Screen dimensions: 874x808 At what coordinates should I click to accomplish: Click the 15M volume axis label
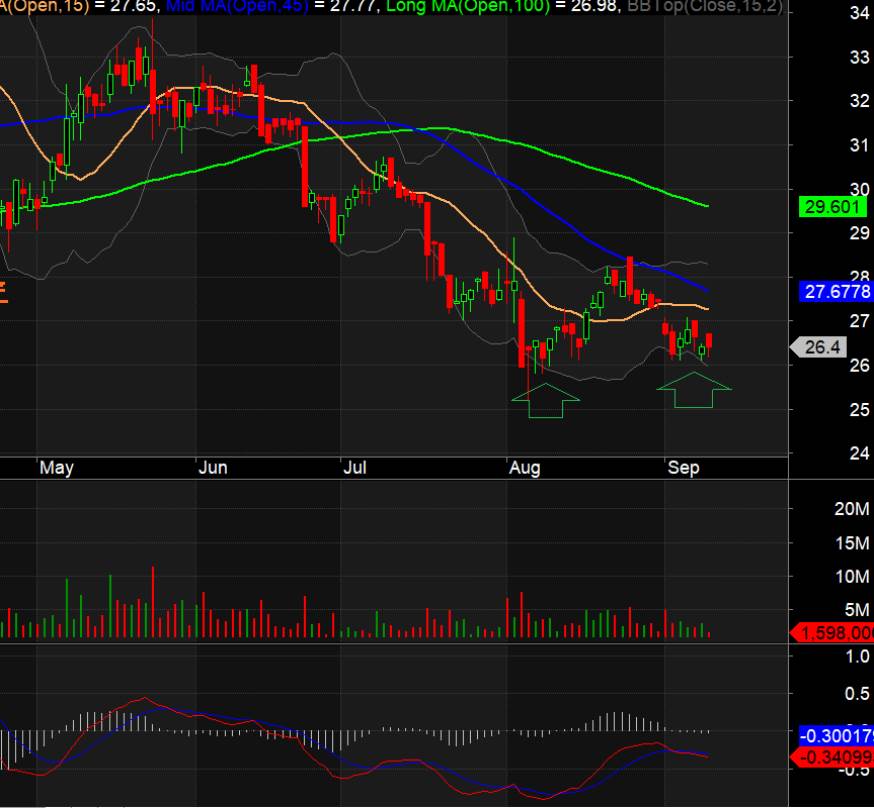(852, 543)
